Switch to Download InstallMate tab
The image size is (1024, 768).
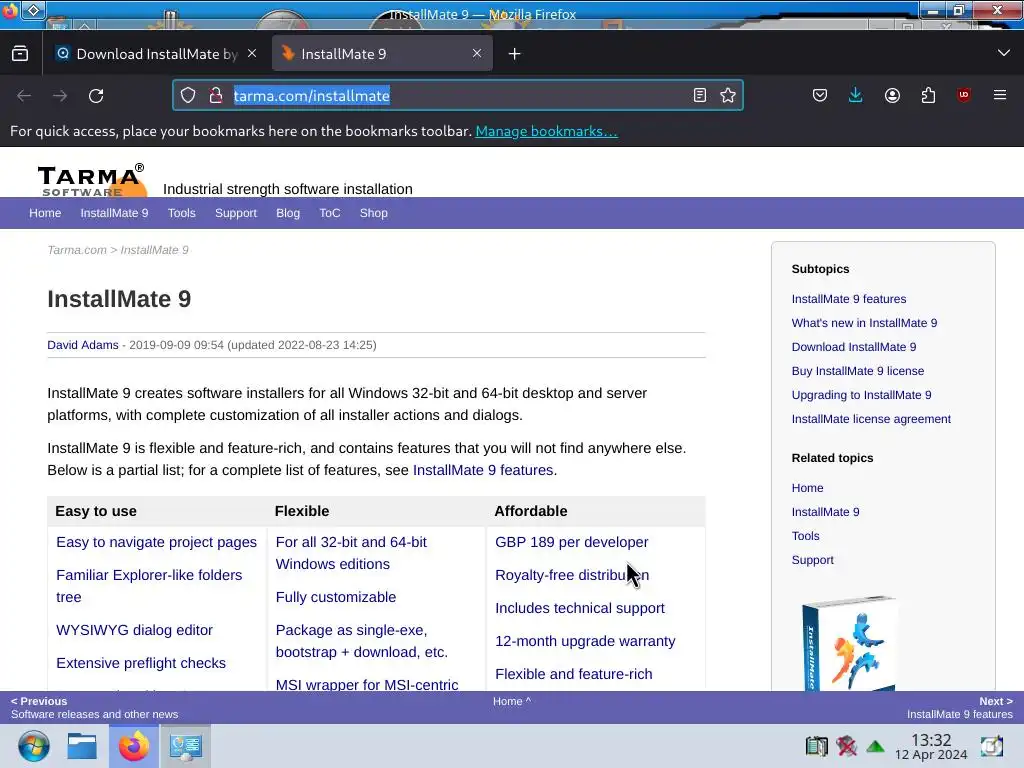click(x=155, y=54)
